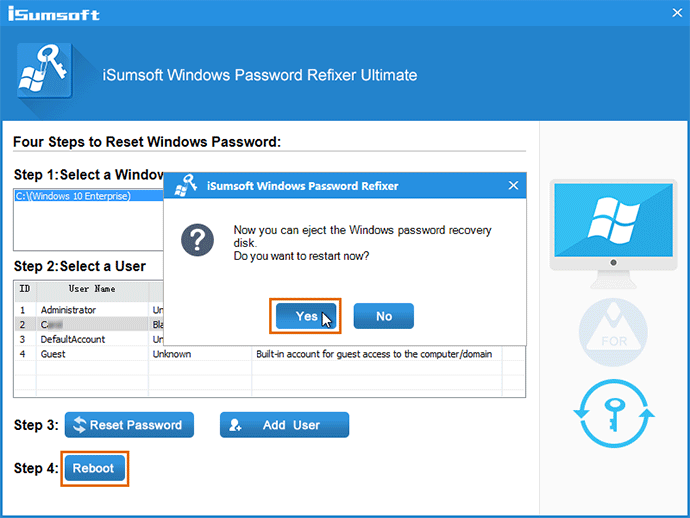Click the guest access description cell
Viewport: 690px width, 518px height.
[377, 354]
